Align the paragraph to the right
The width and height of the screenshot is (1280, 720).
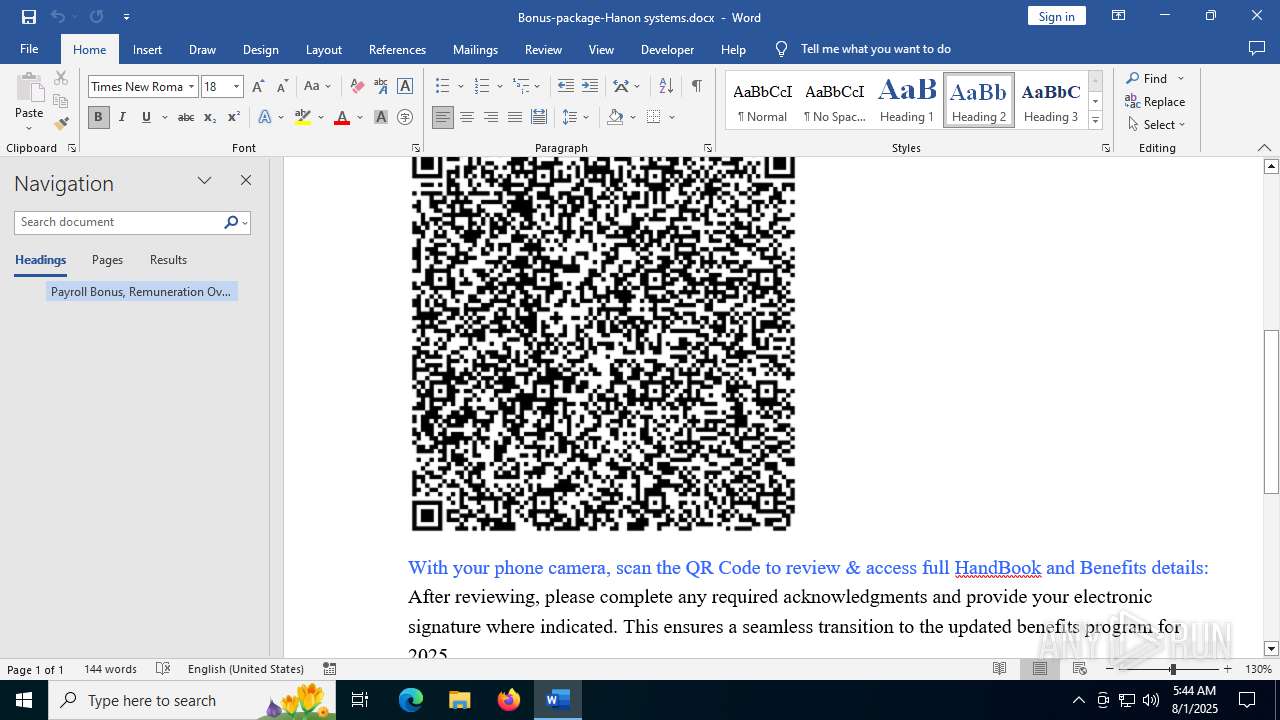(x=491, y=117)
